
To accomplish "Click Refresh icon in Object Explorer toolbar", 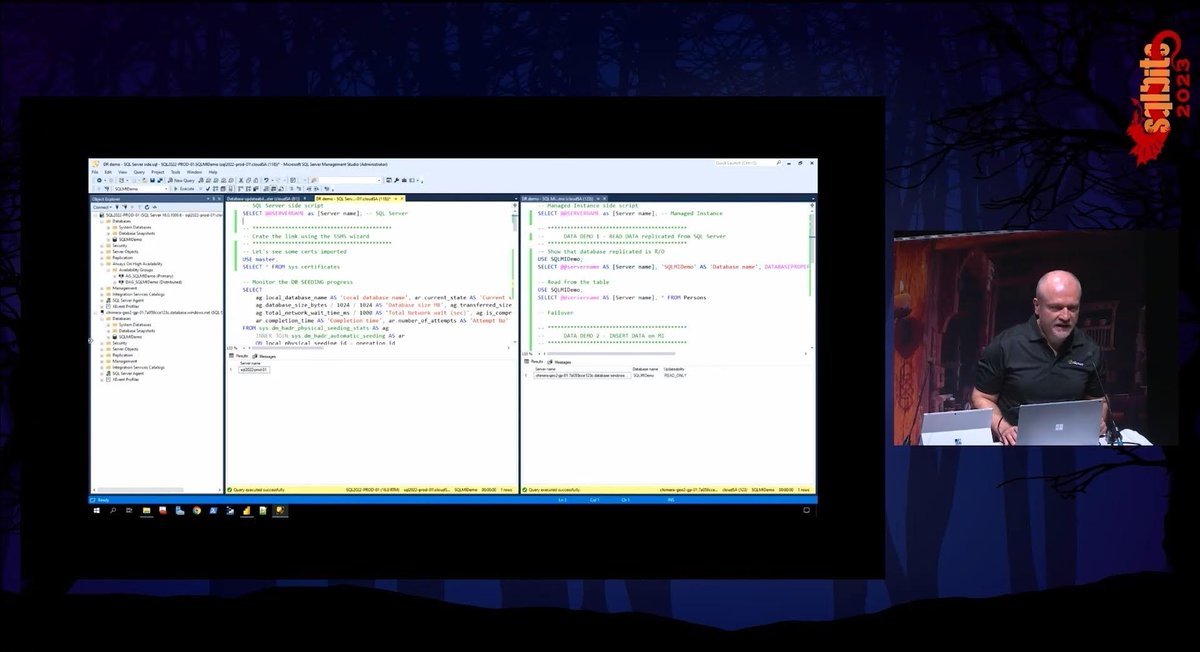I will (146, 207).
